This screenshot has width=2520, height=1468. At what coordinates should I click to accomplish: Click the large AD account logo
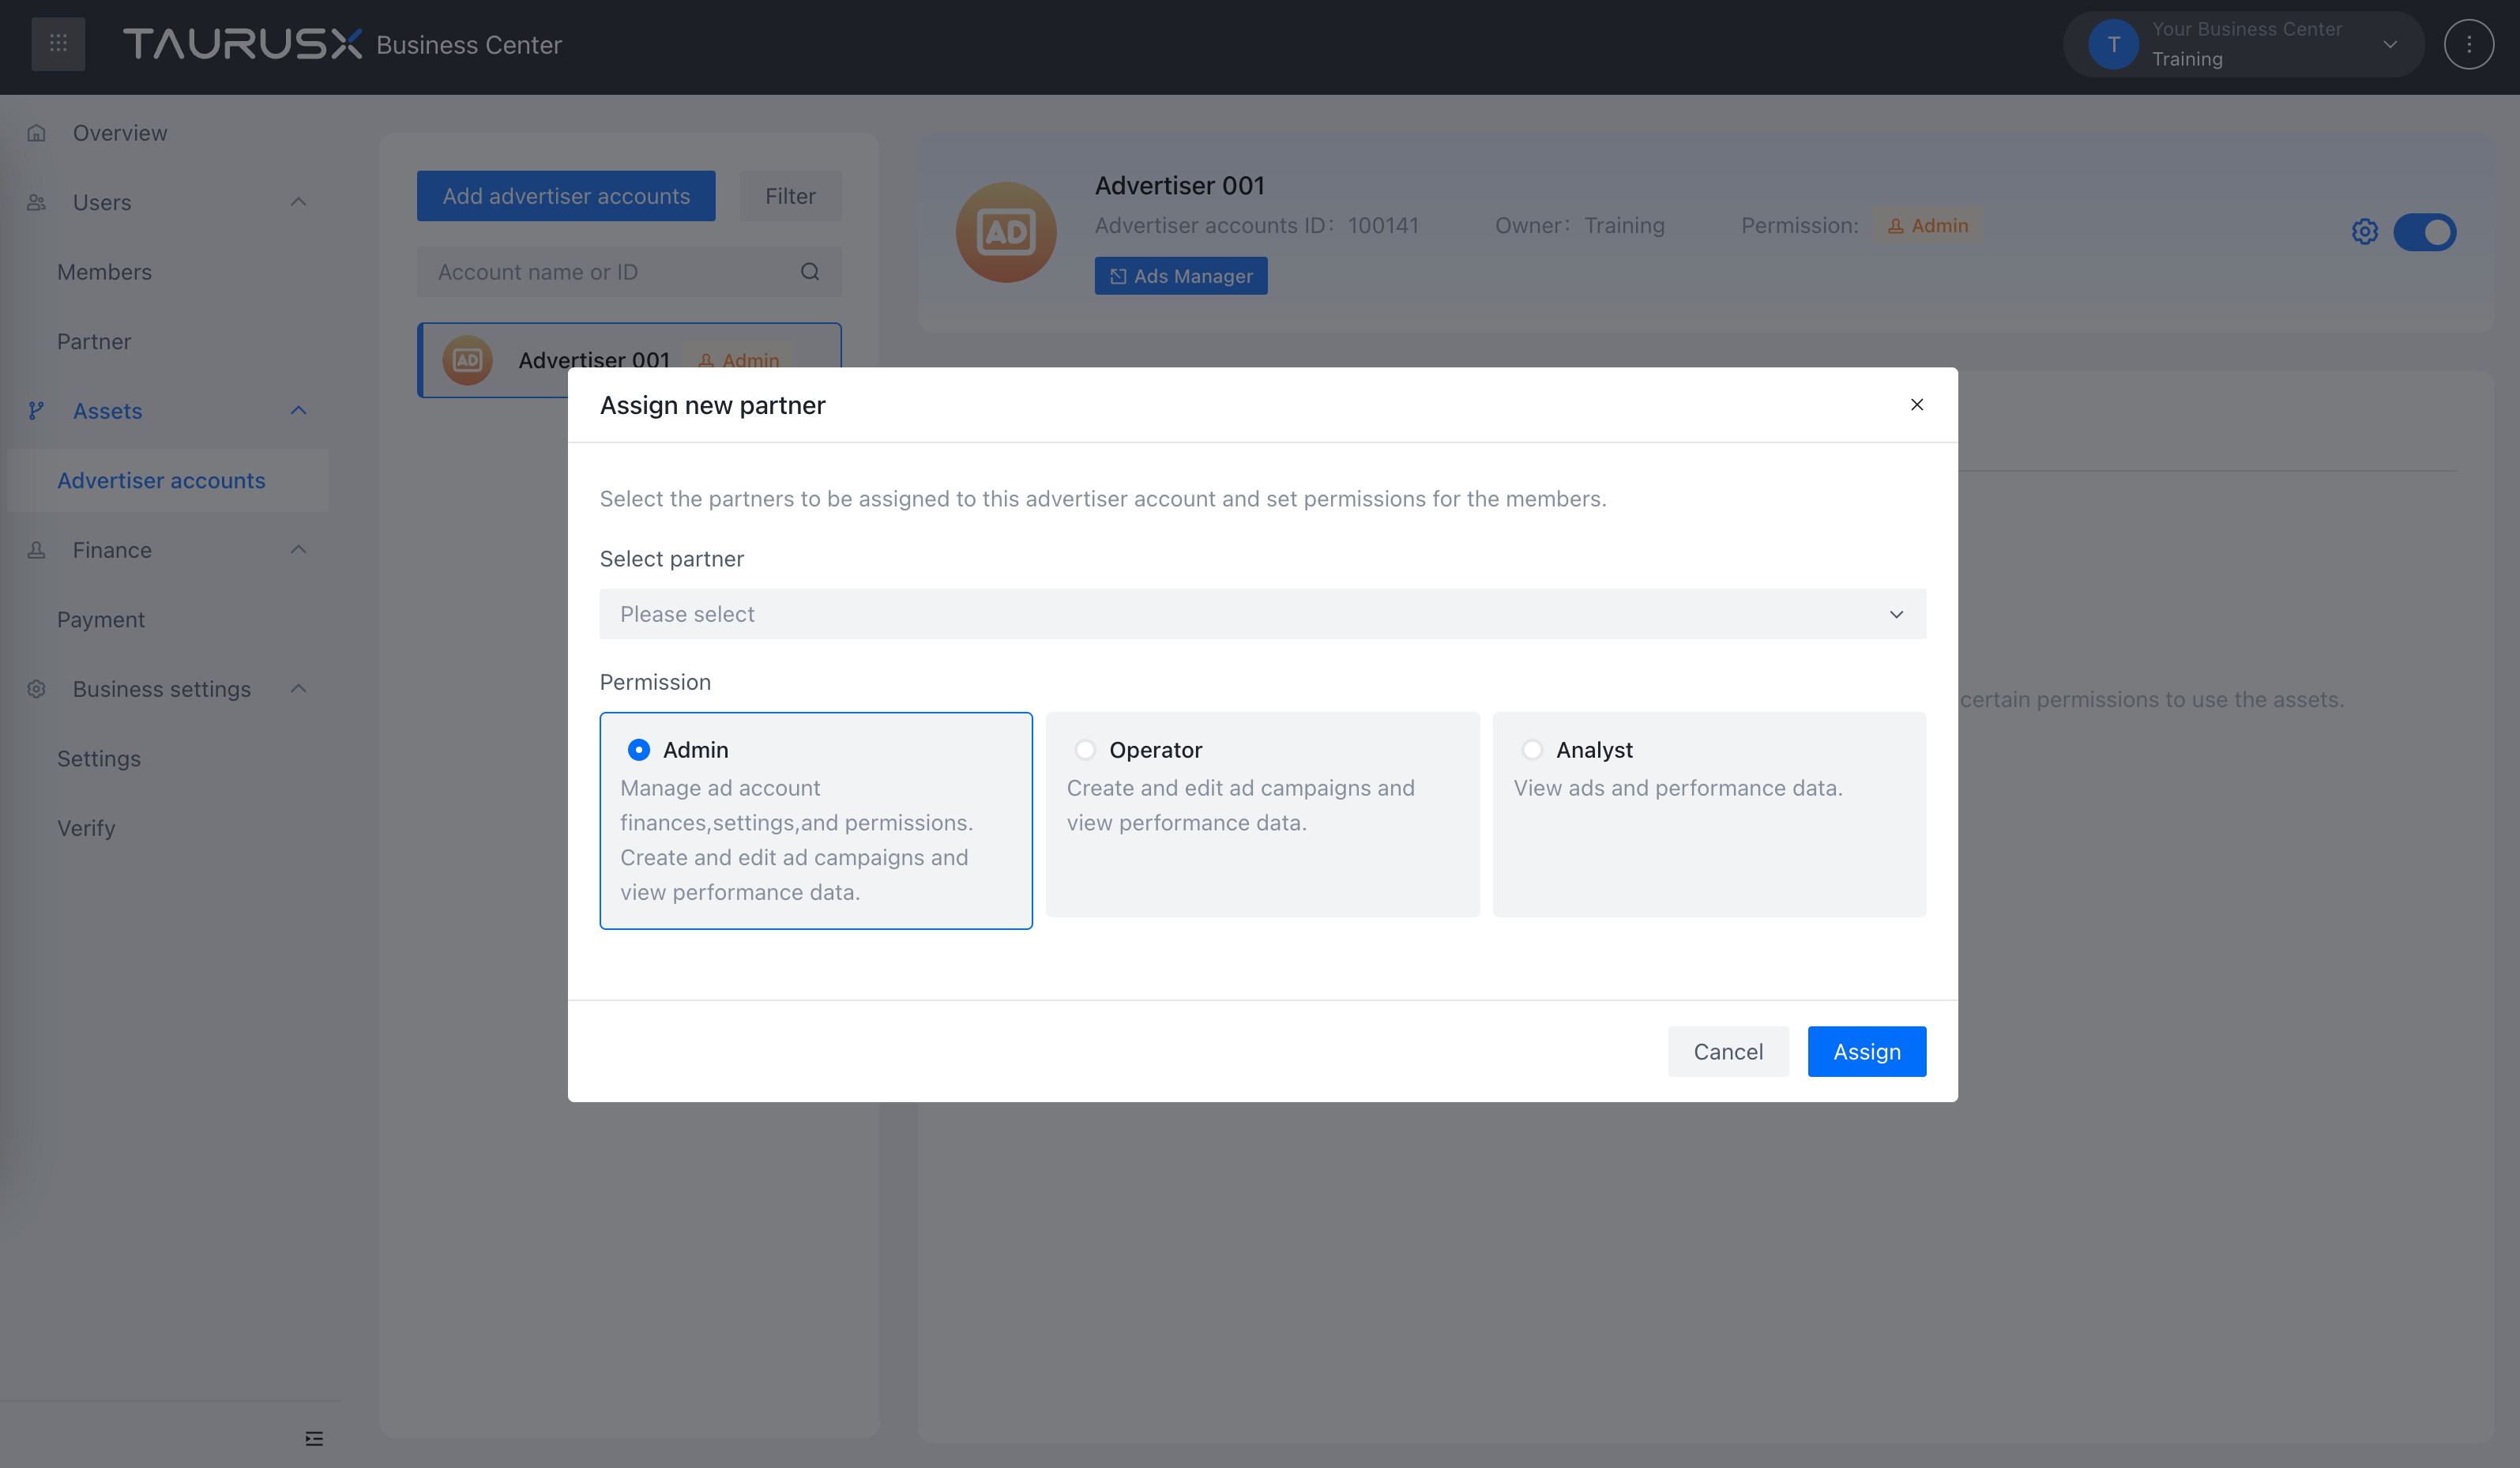(1006, 232)
